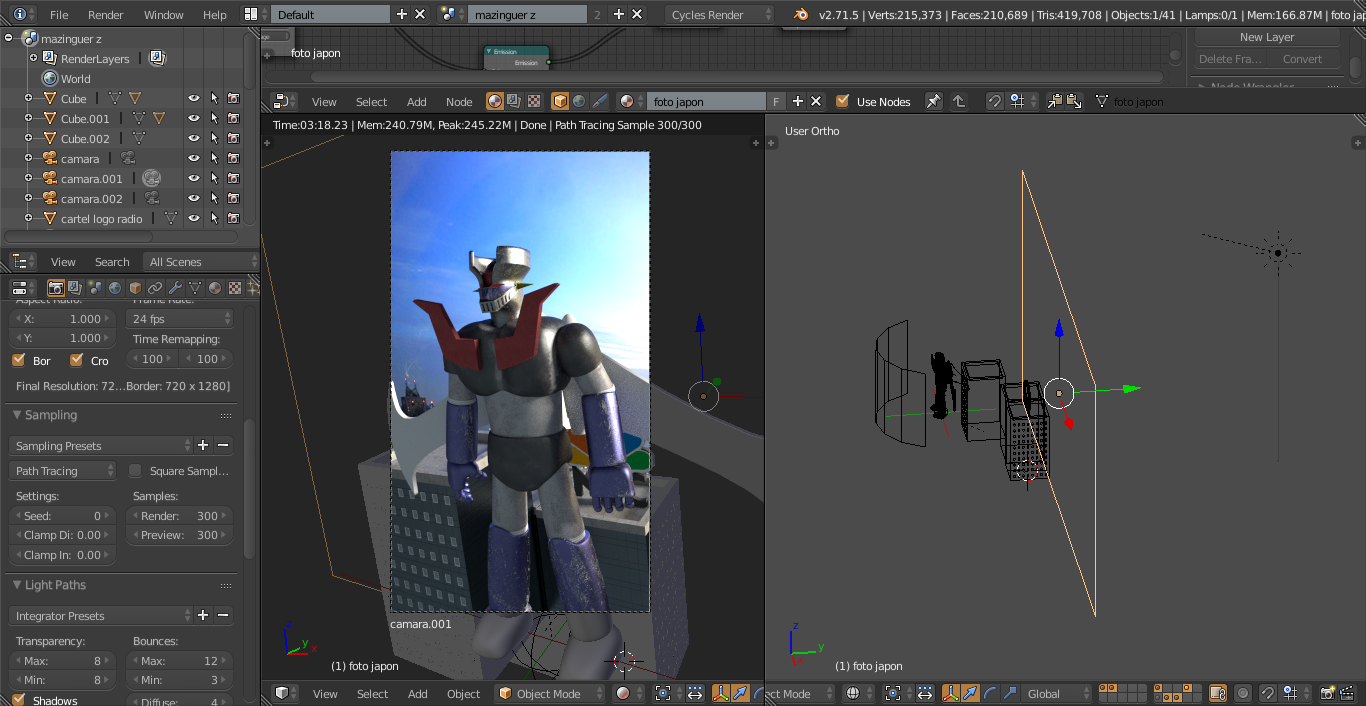Screen dimensions: 1366x706
Task: Add new material with plus icon beside foto japon
Action: pos(798,101)
